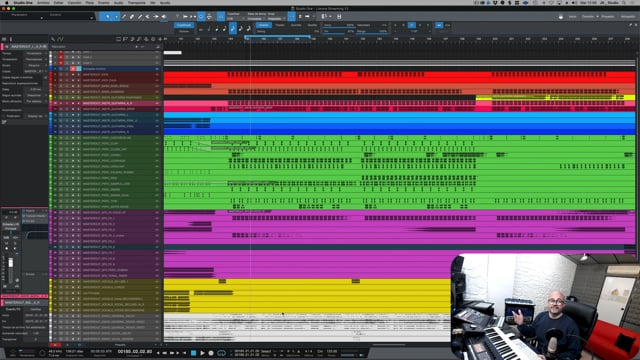Switch to the Canción page
The height and width of the screenshot is (360, 640).
pyautogui.click(x=587, y=17)
